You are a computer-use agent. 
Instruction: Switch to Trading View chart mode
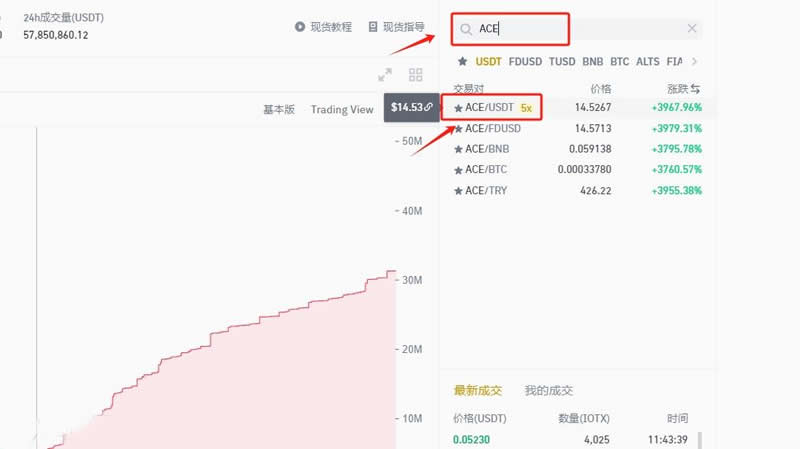pyautogui.click(x=342, y=110)
